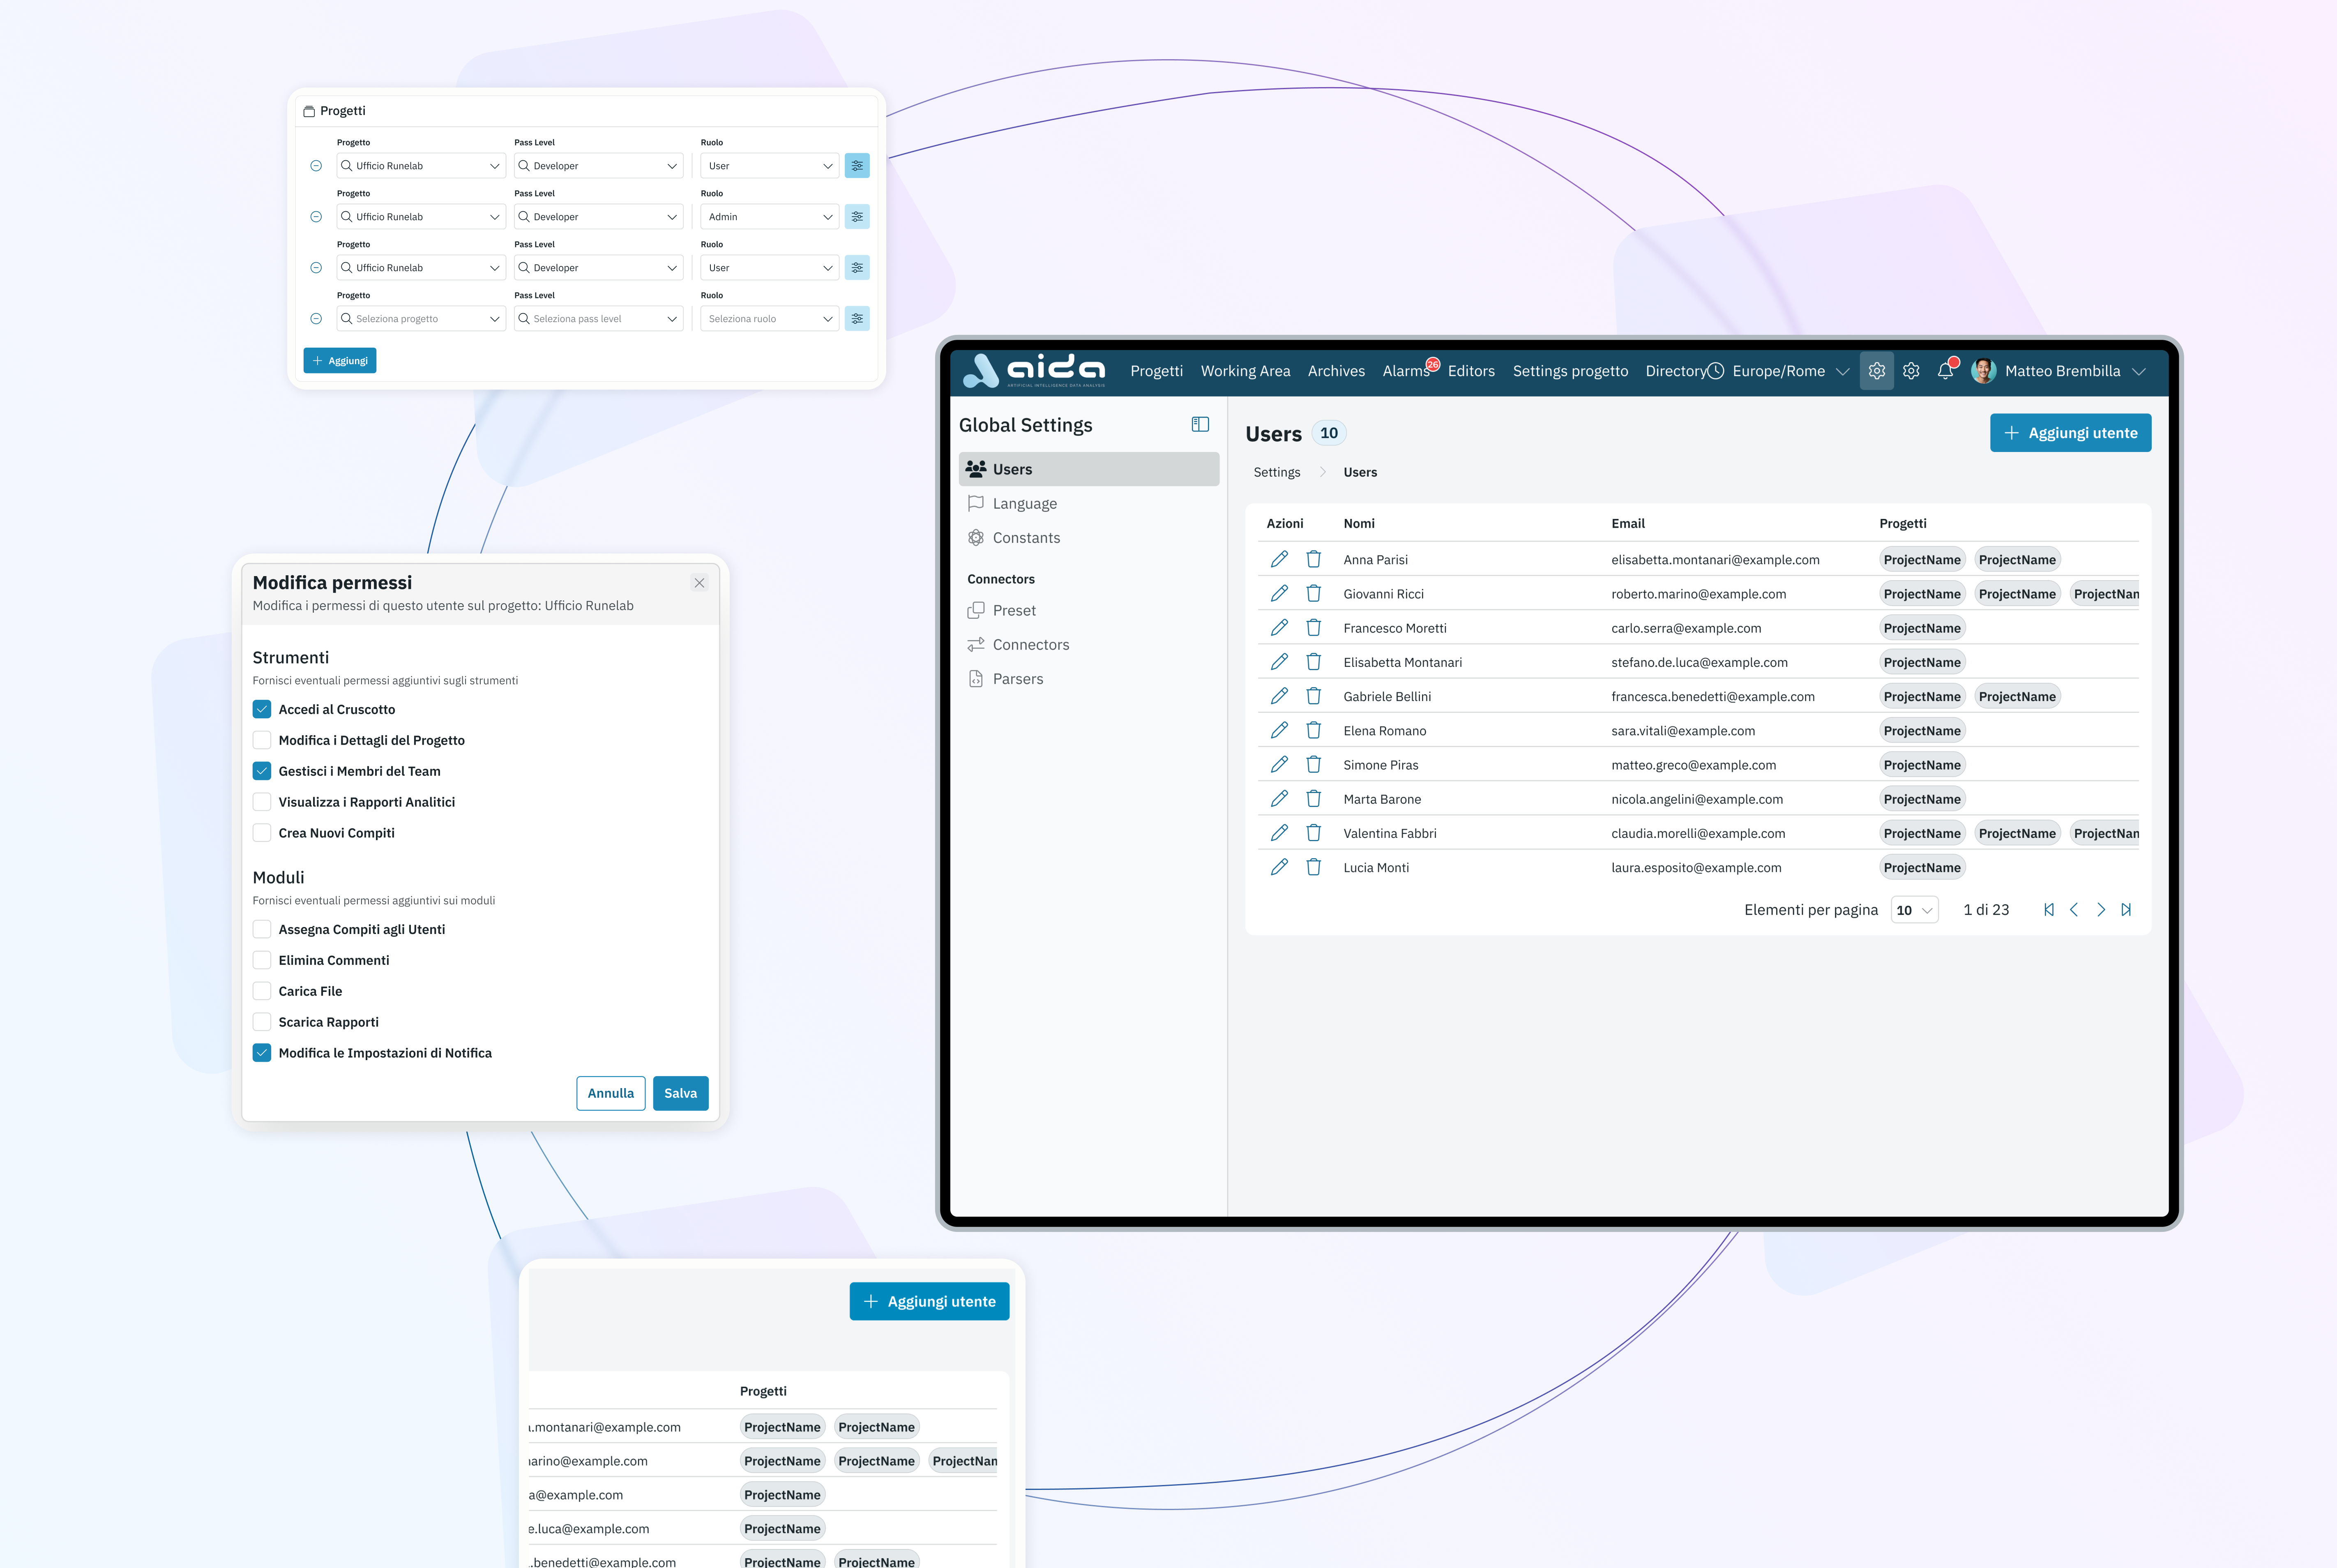The height and width of the screenshot is (1568, 2337).
Task: Open permissions sliders icon on placeholder row
Action: [857, 319]
